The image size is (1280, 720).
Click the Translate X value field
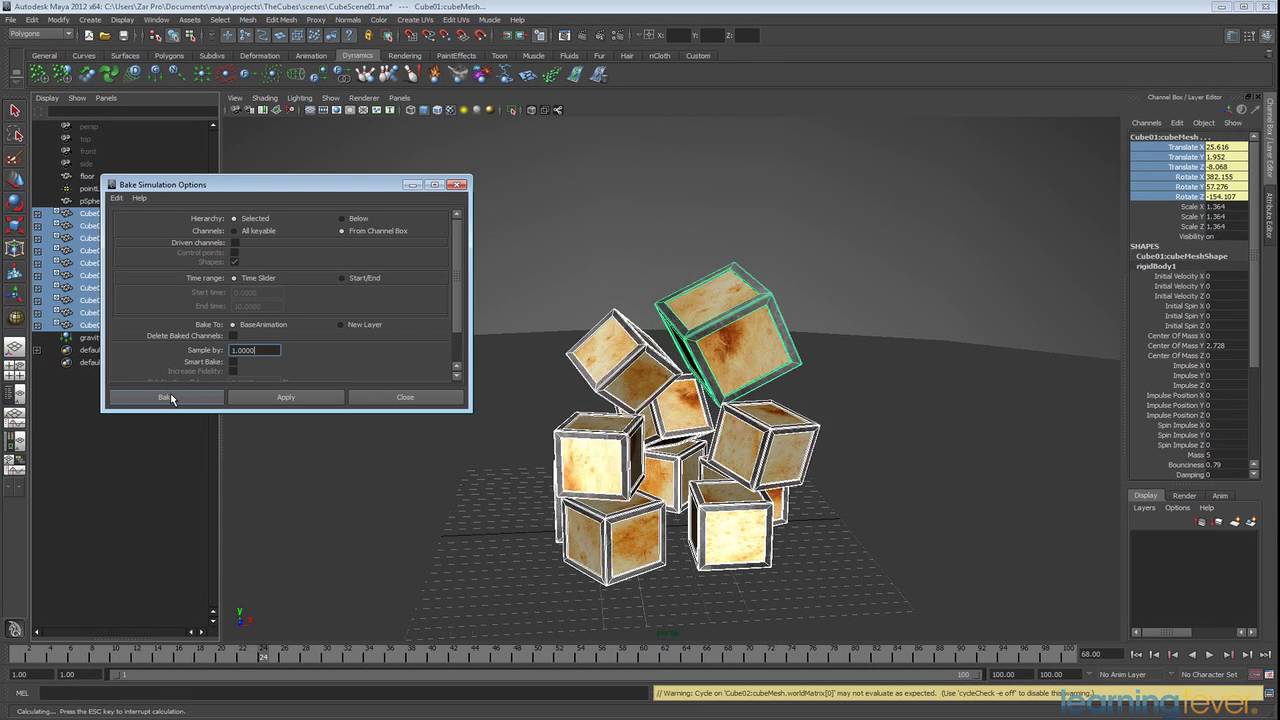pyautogui.click(x=1226, y=147)
